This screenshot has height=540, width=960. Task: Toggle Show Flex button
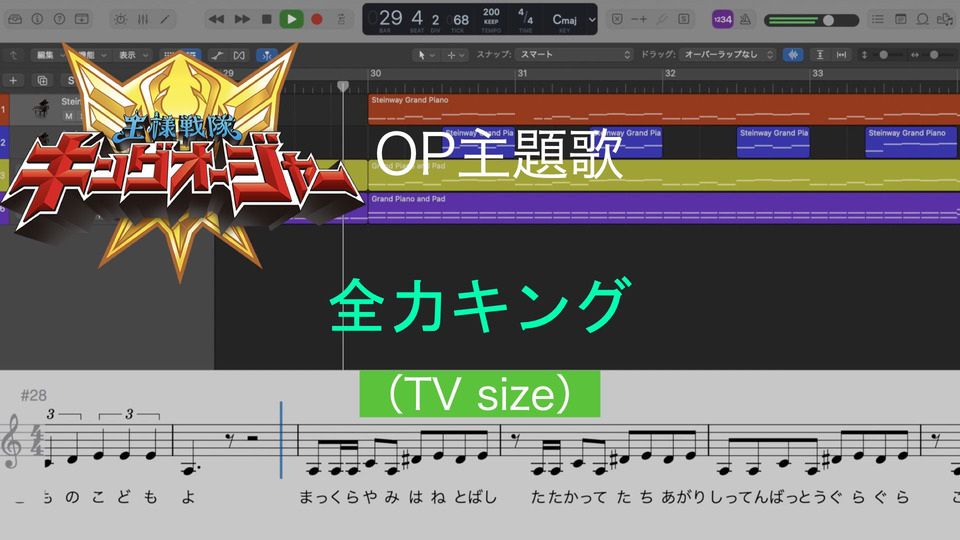239,55
